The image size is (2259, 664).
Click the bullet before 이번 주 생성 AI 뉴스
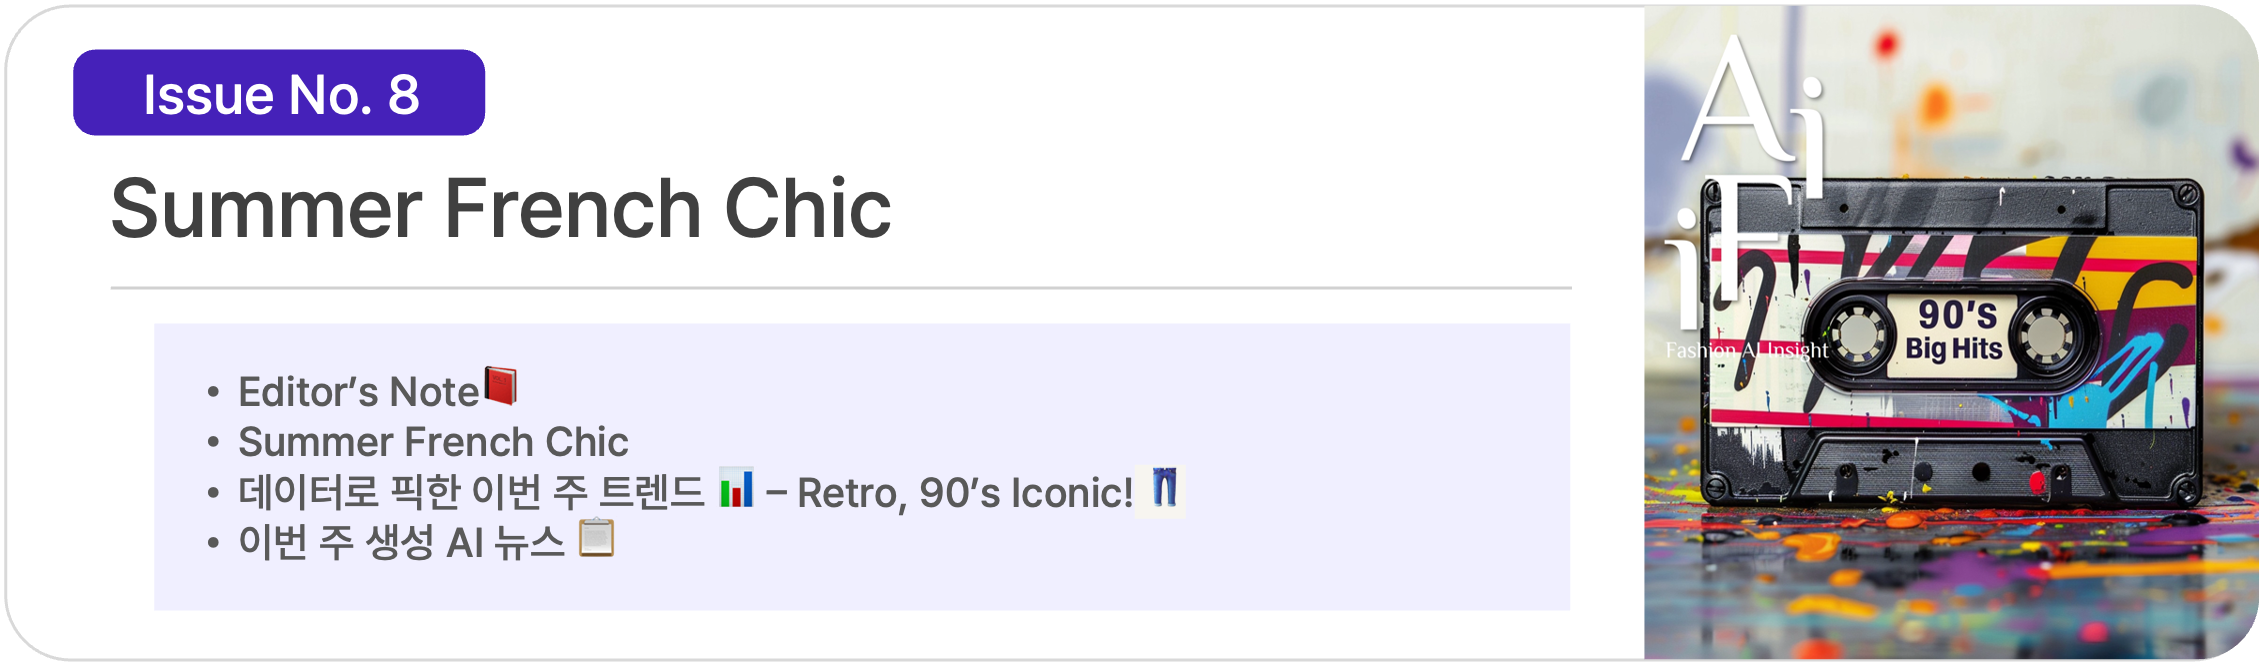tap(213, 543)
